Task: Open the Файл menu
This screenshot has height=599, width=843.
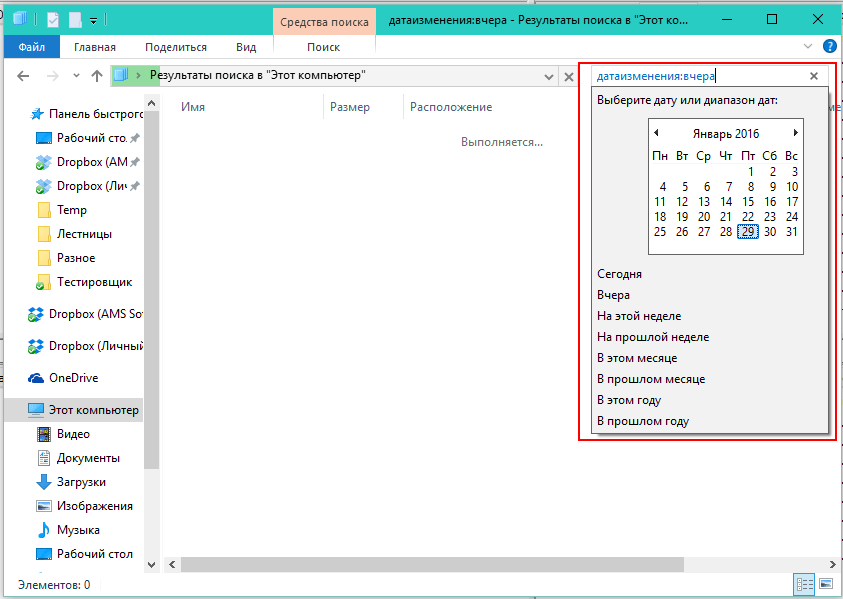Action: tap(30, 46)
